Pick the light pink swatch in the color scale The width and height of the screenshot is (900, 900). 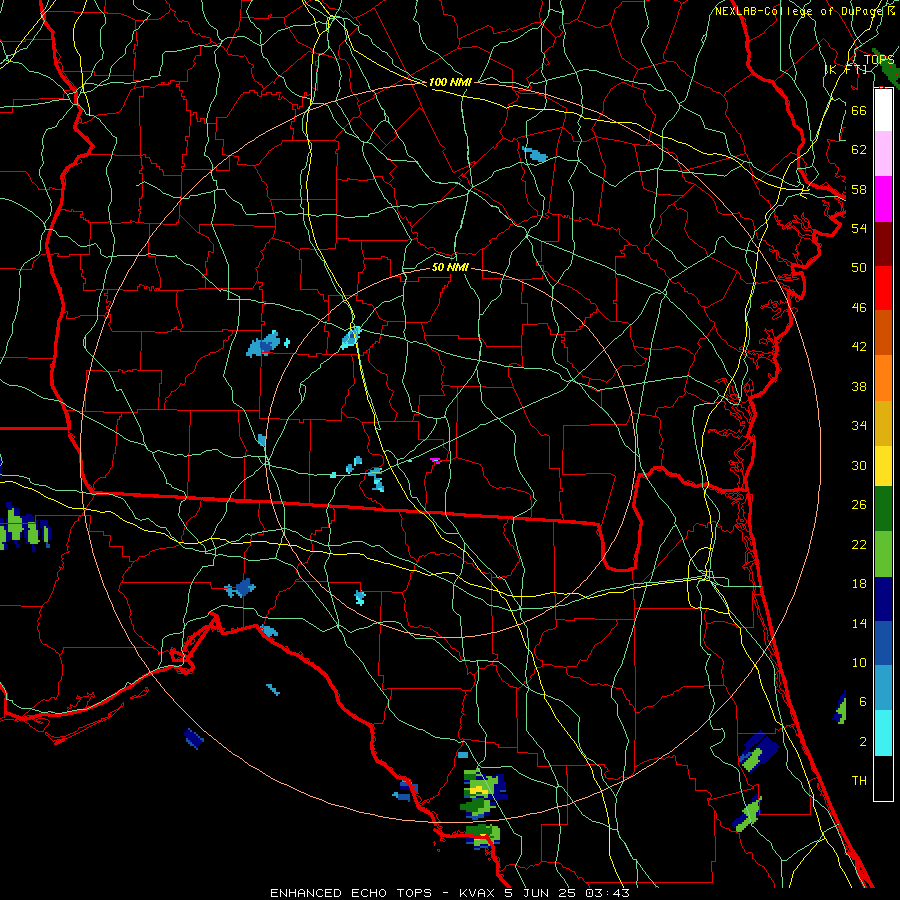point(883,153)
